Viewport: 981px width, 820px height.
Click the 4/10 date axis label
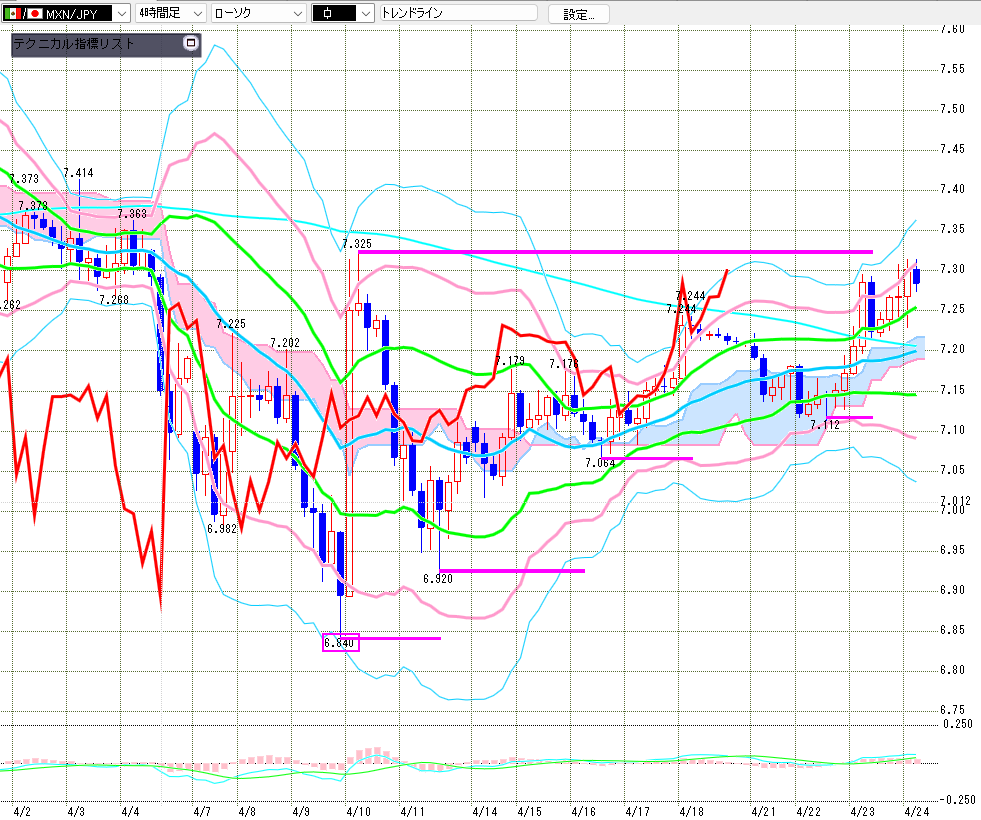pos(358,812)
